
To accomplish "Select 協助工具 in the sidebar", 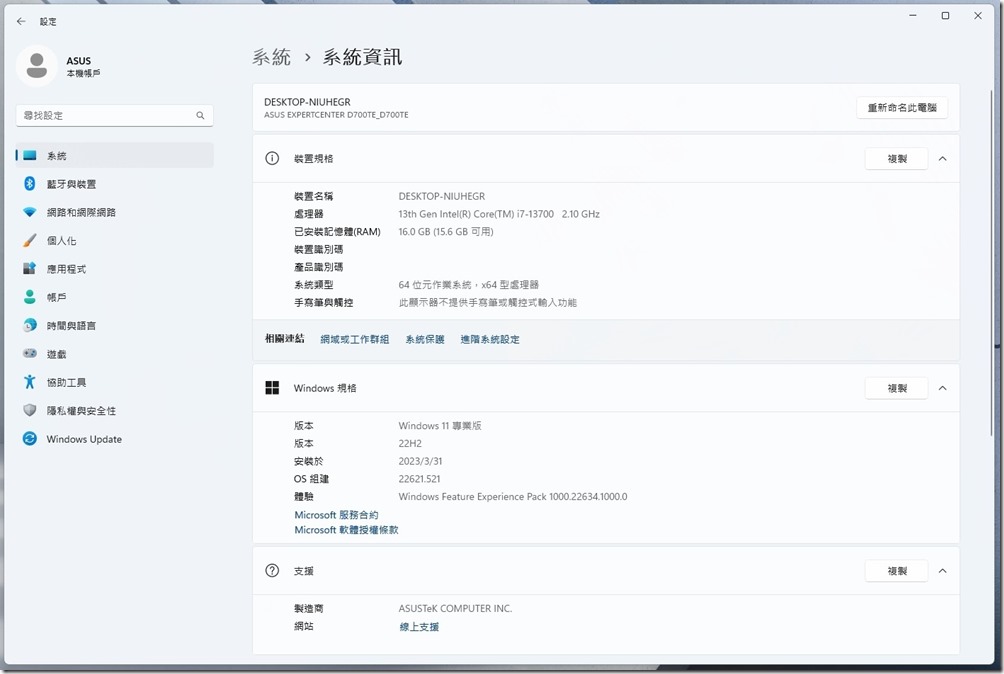I will coord(66,383).
